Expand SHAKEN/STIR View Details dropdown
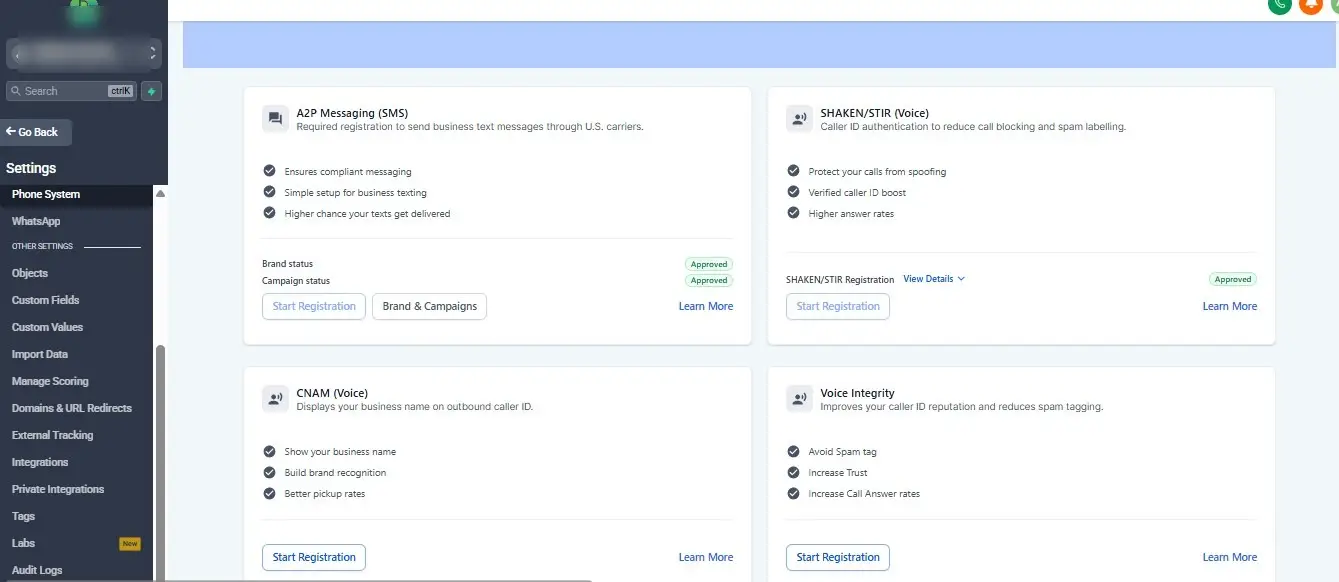Viewport: 1339px width, 582px height. pyautogui.click(x=934, y=279)
